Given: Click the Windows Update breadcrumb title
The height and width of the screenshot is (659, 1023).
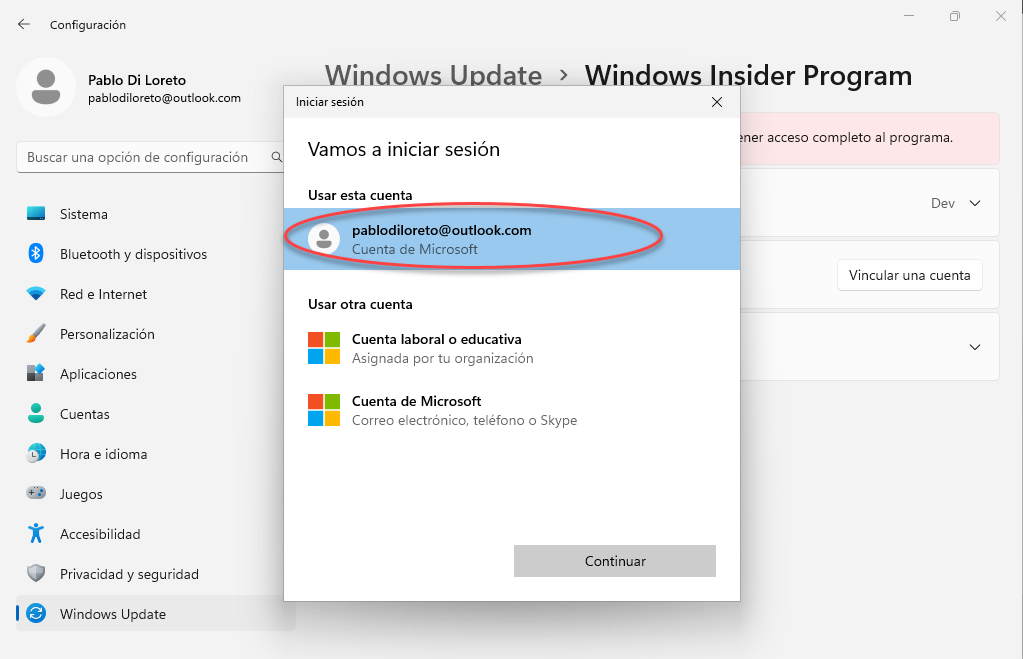Looking at the screenshot, I should click(433, 76).
